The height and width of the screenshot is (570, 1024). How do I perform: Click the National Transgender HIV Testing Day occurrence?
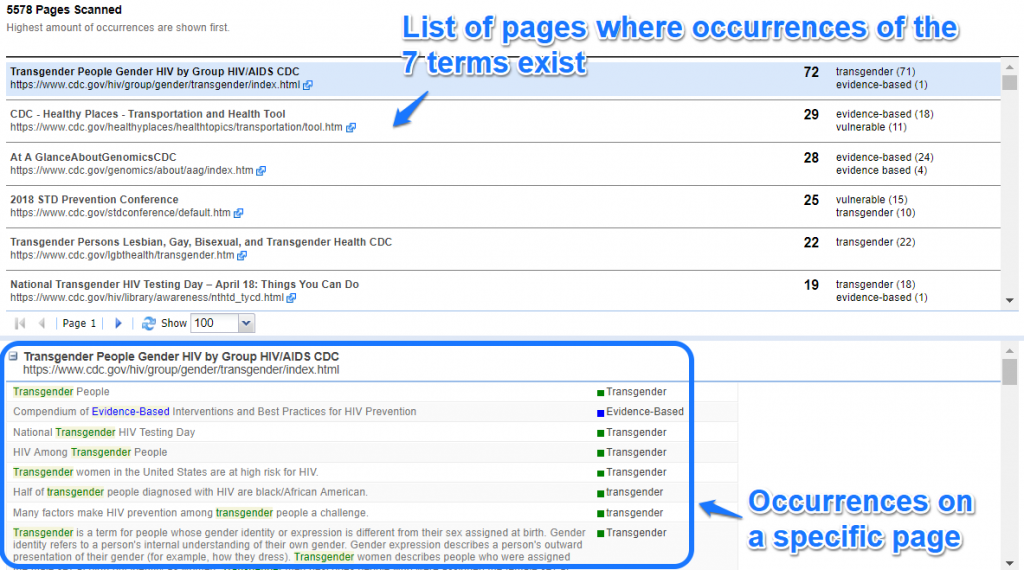click(x=104, y=433)
